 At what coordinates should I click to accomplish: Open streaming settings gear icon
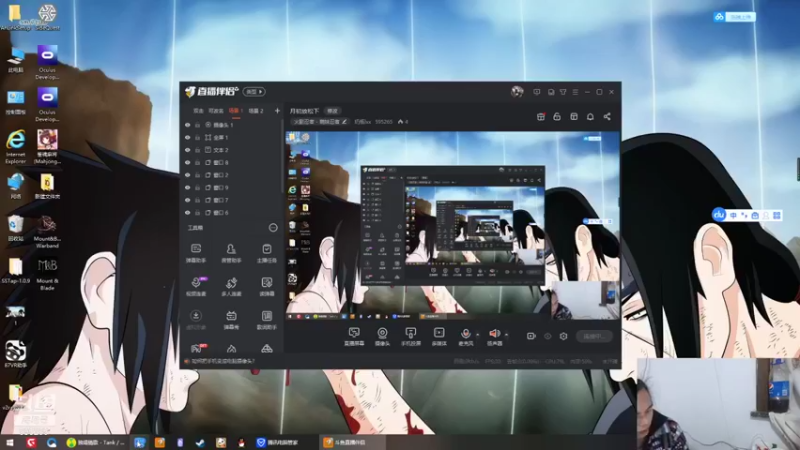click(563, 336)
